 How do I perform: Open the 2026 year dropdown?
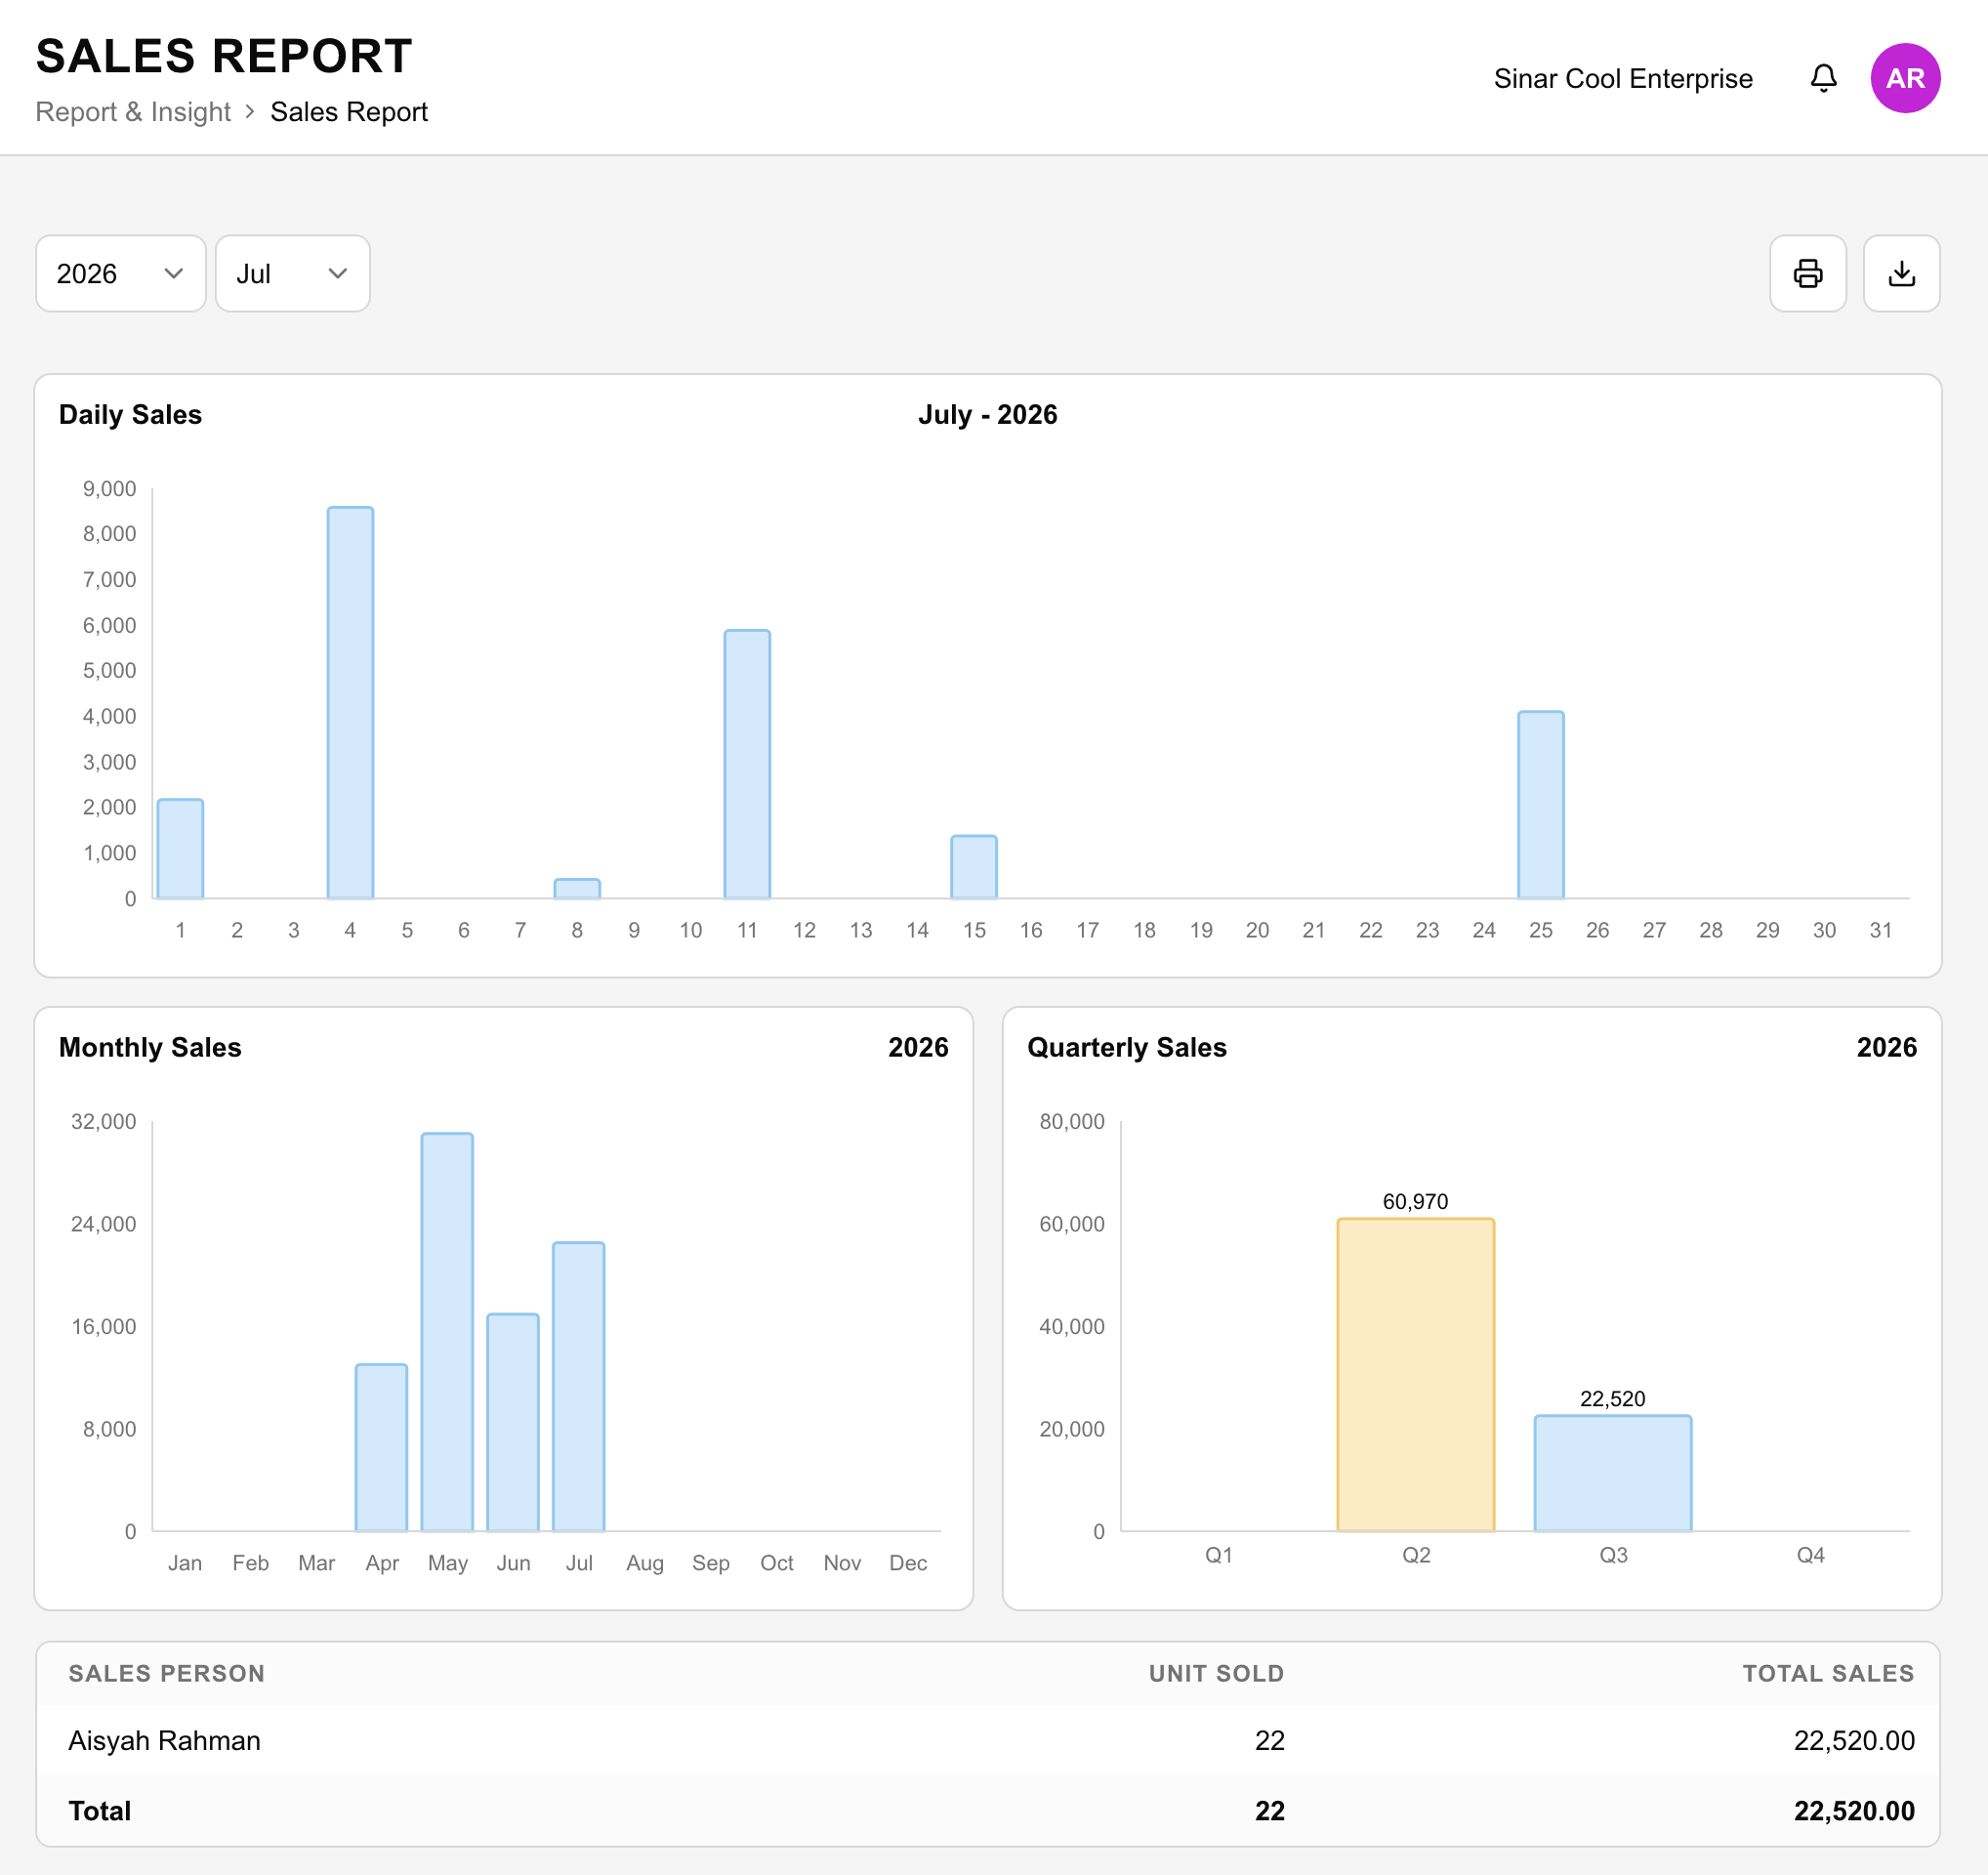coord(120,273)
